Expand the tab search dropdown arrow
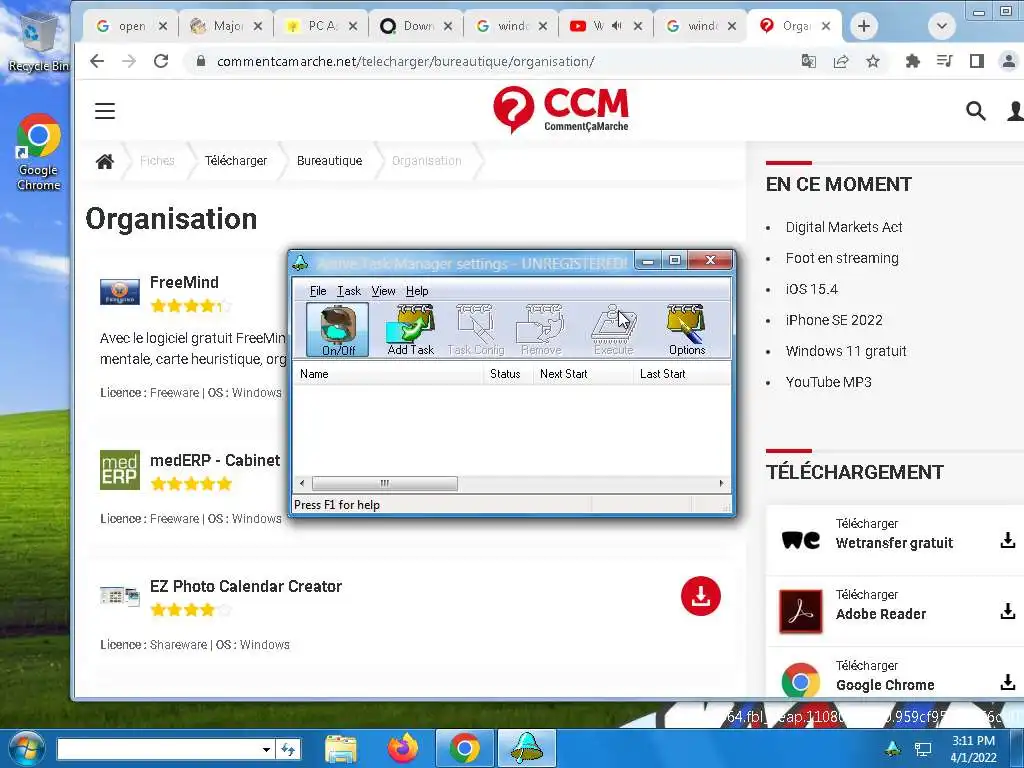The width and height of the screenshot is (1024, 768). (942, 26)
